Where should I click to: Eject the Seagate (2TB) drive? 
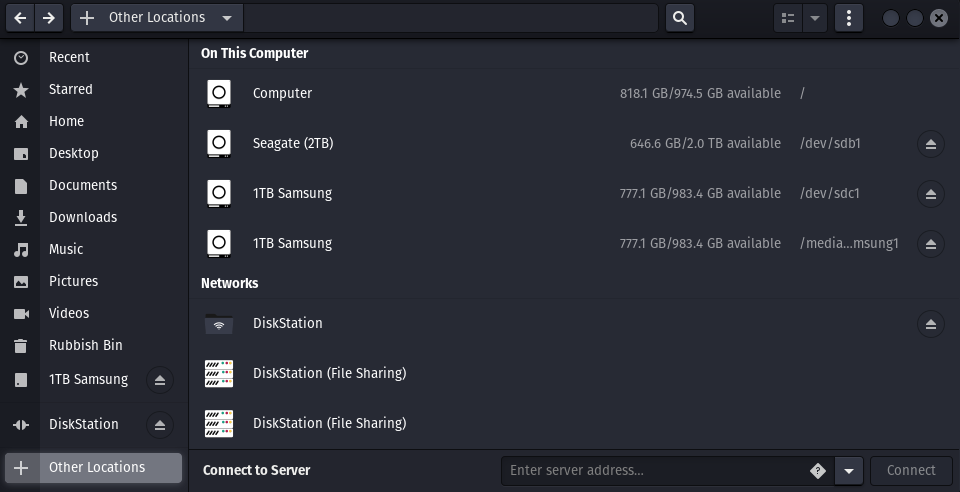[x=931, y=144]
